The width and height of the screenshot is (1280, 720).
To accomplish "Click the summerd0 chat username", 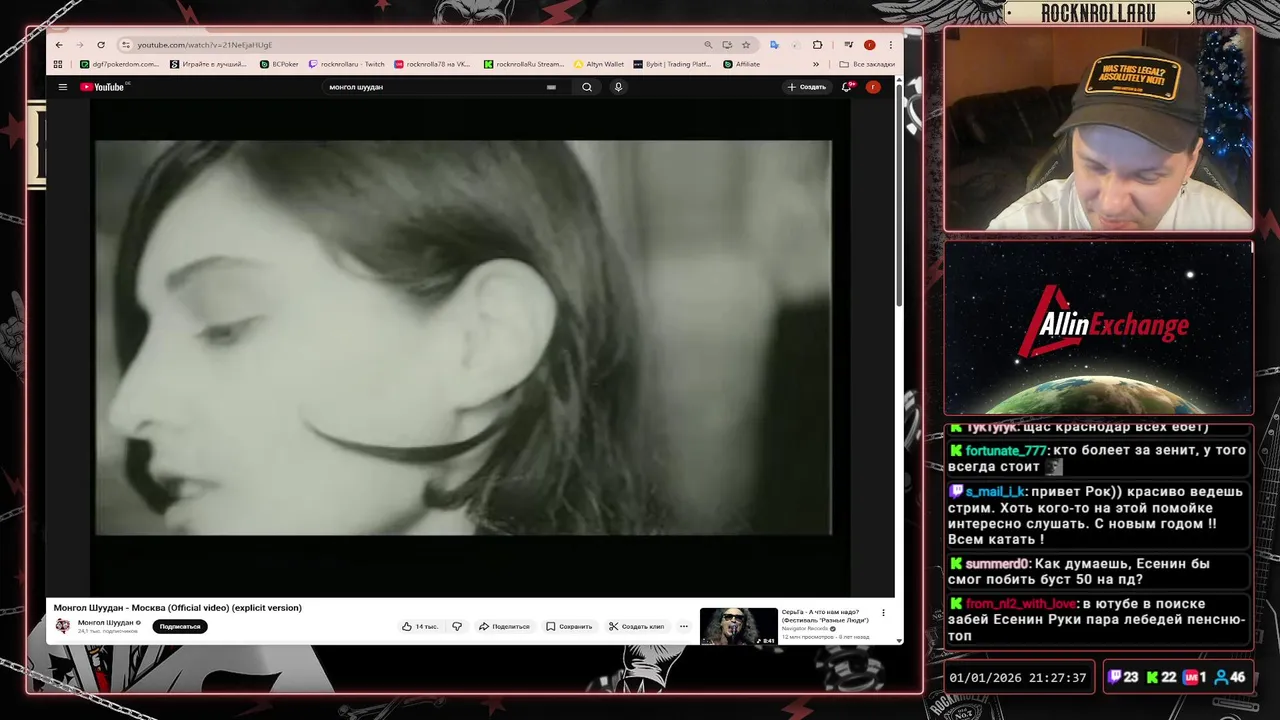I will coord(997,564).
